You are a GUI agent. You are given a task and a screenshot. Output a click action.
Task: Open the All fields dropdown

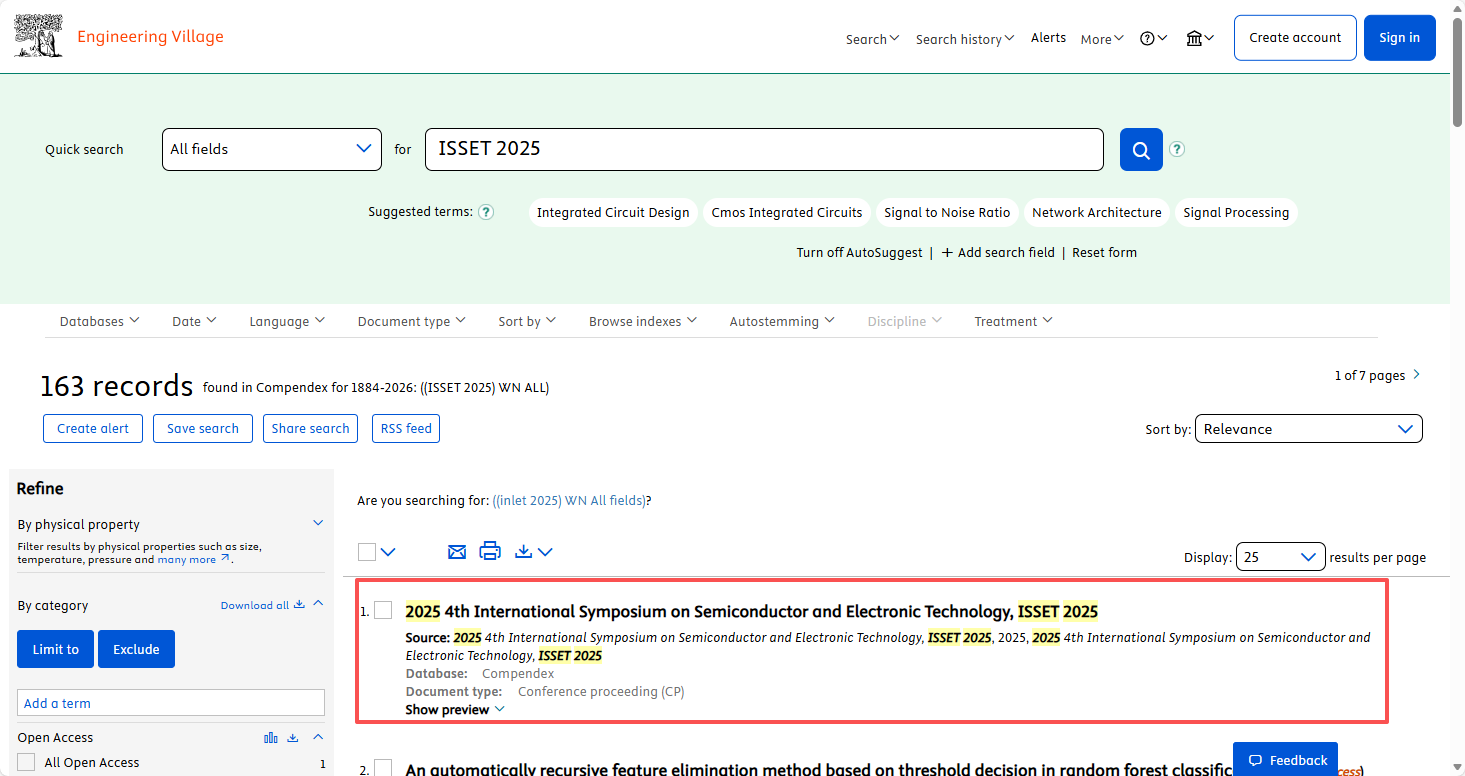coord(271,149)
